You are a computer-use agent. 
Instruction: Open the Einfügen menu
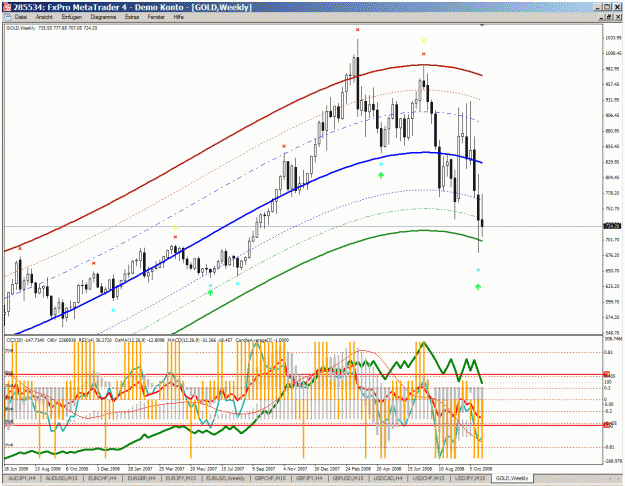(72, 17)
